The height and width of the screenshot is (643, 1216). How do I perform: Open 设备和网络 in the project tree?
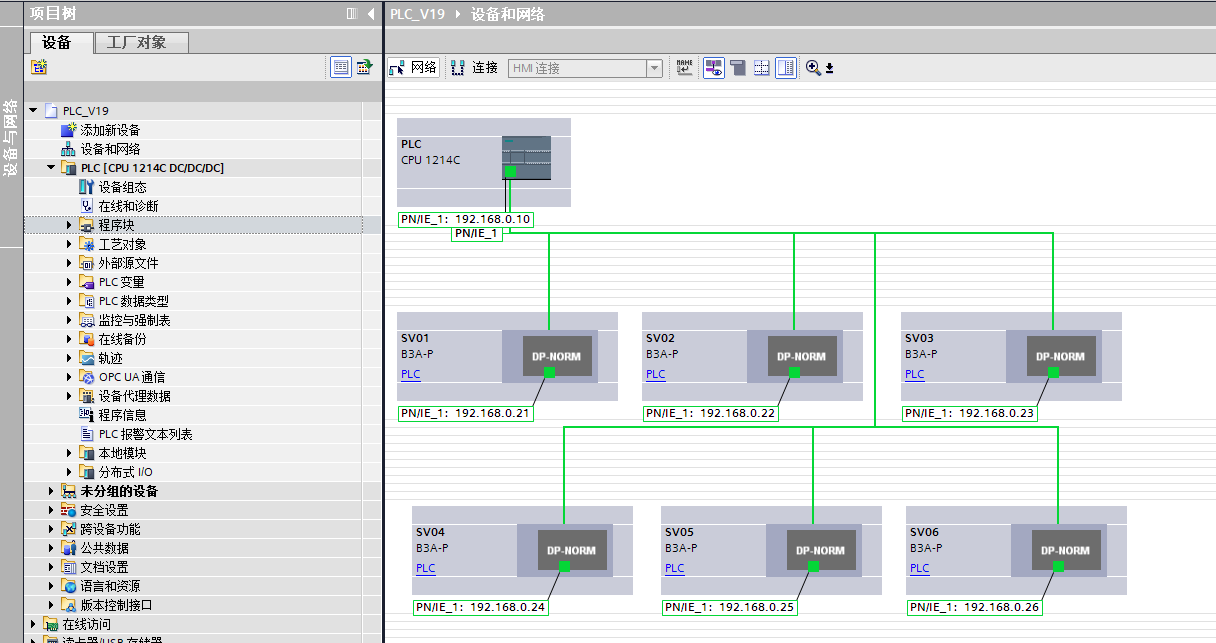tap(110, 149)
